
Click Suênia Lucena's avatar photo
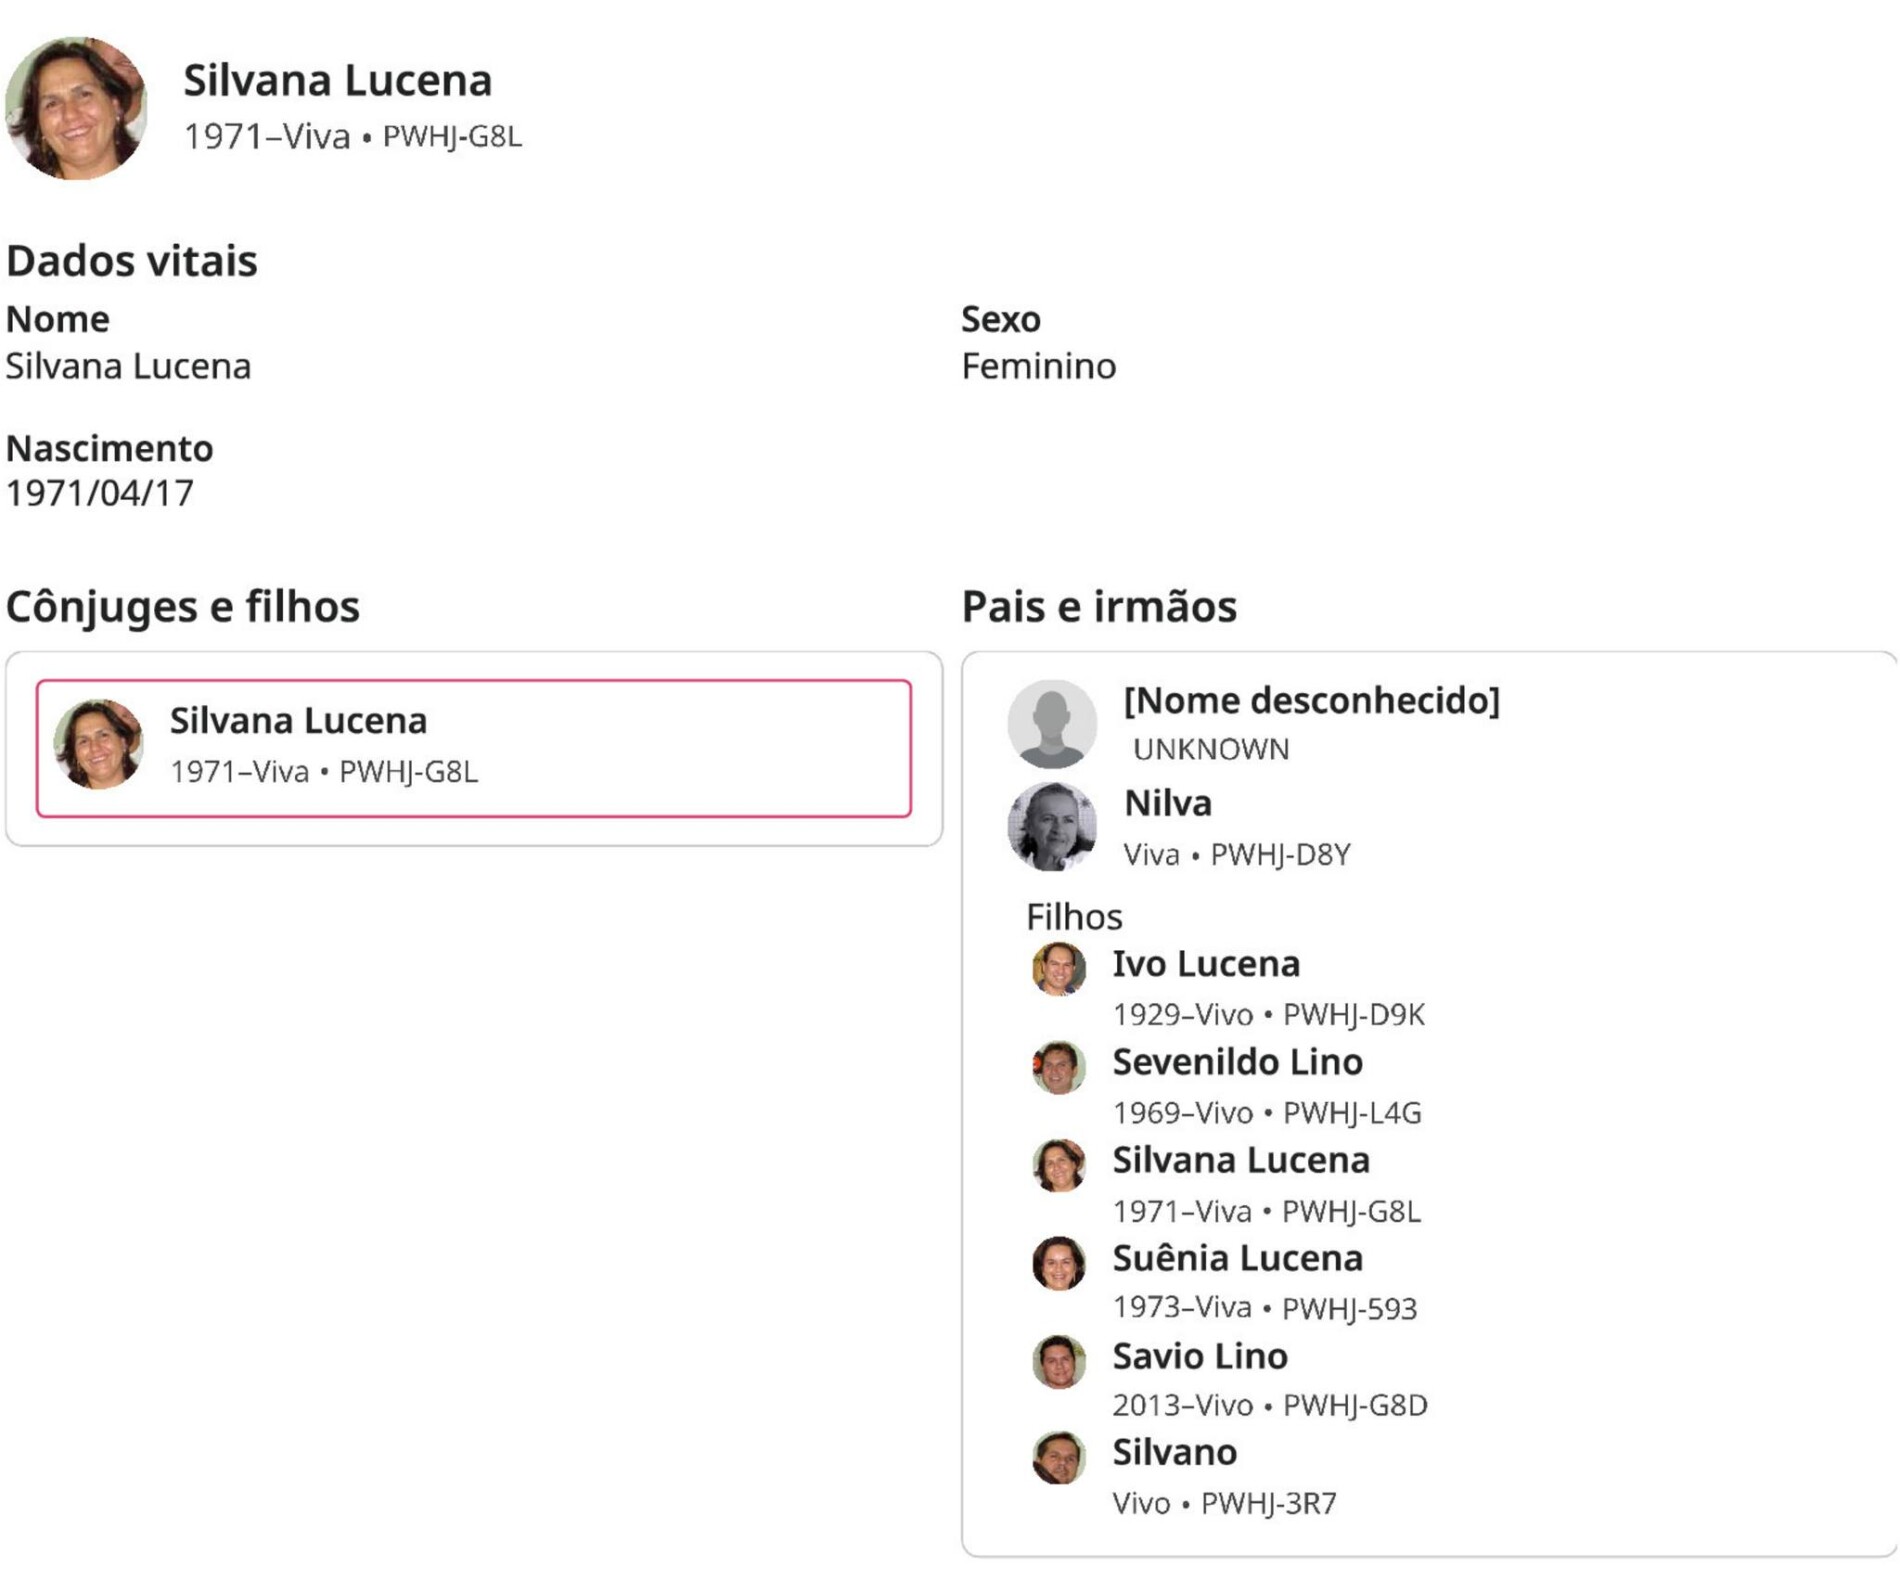pos(1058,1263)
